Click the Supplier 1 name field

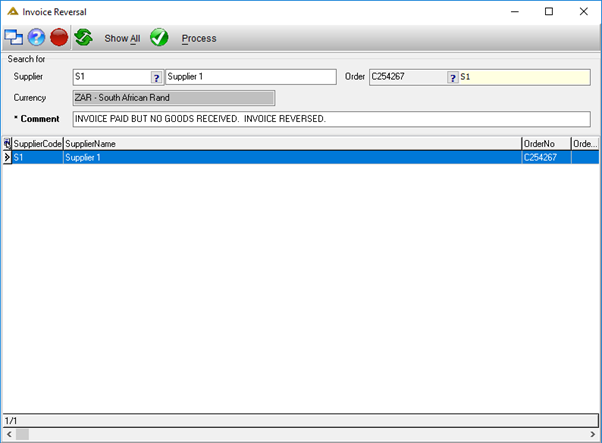pyautogui.click(x=251, y=77)
